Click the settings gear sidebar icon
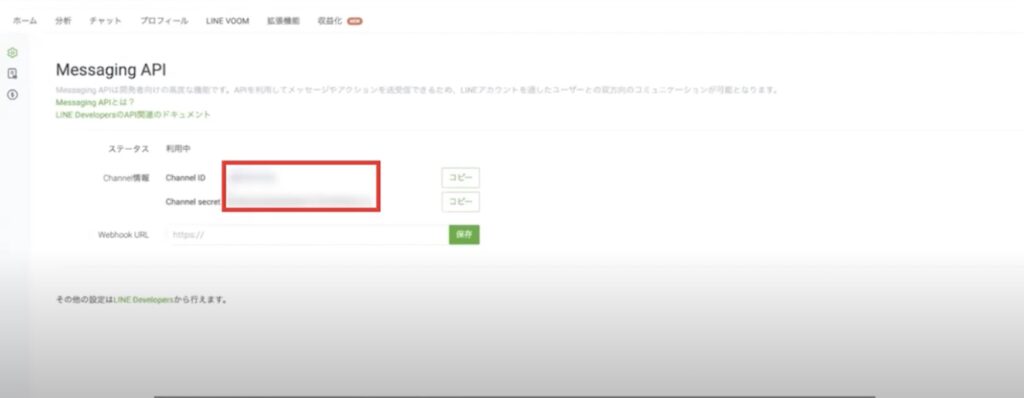The image size is (1024, 398). pos(12,53)
